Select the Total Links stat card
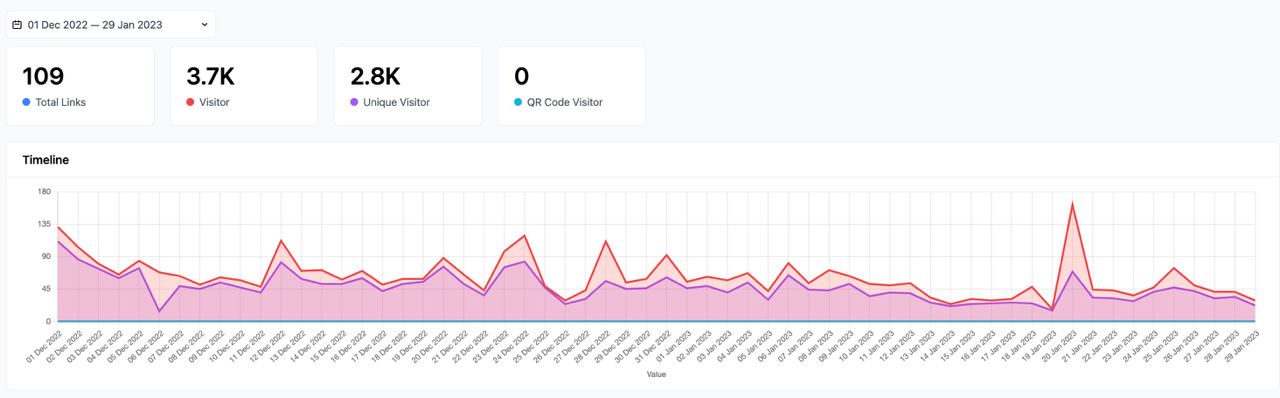The height and width of the screenshot is (398, 1280). tap(80, 86)
